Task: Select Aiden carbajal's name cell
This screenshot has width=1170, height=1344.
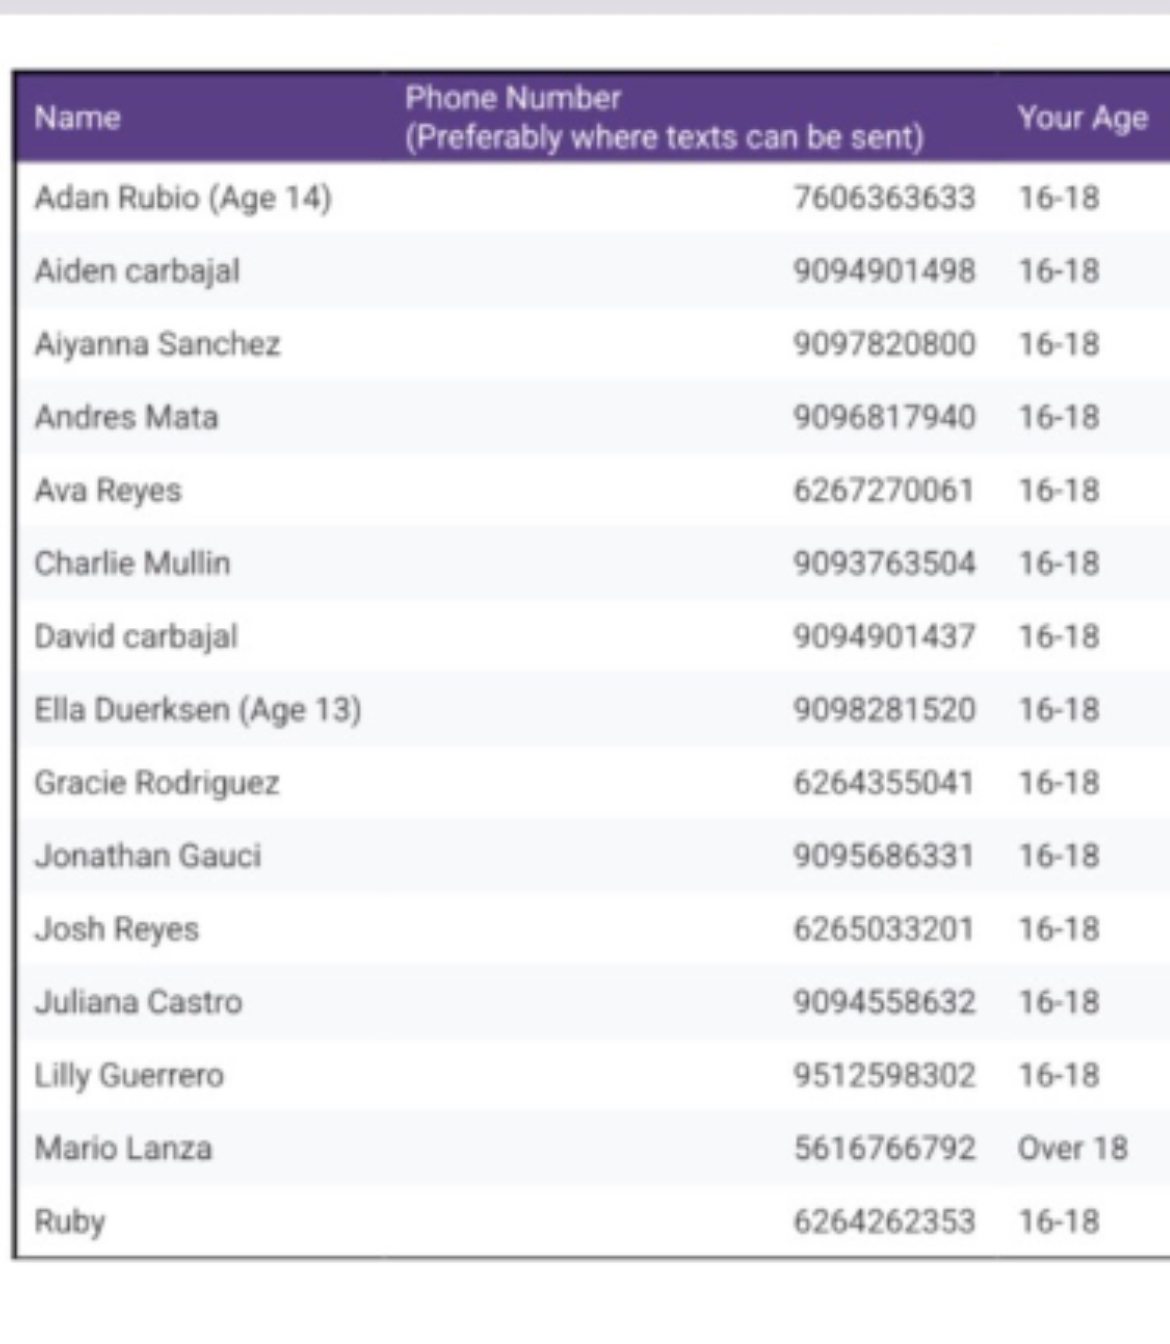Action: coord(137,271)
